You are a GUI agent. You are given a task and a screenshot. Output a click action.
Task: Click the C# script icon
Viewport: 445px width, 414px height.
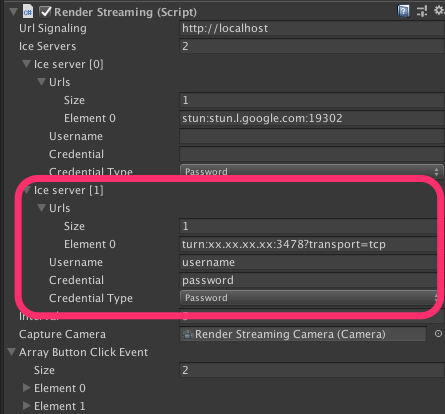(x=28, y=12)
